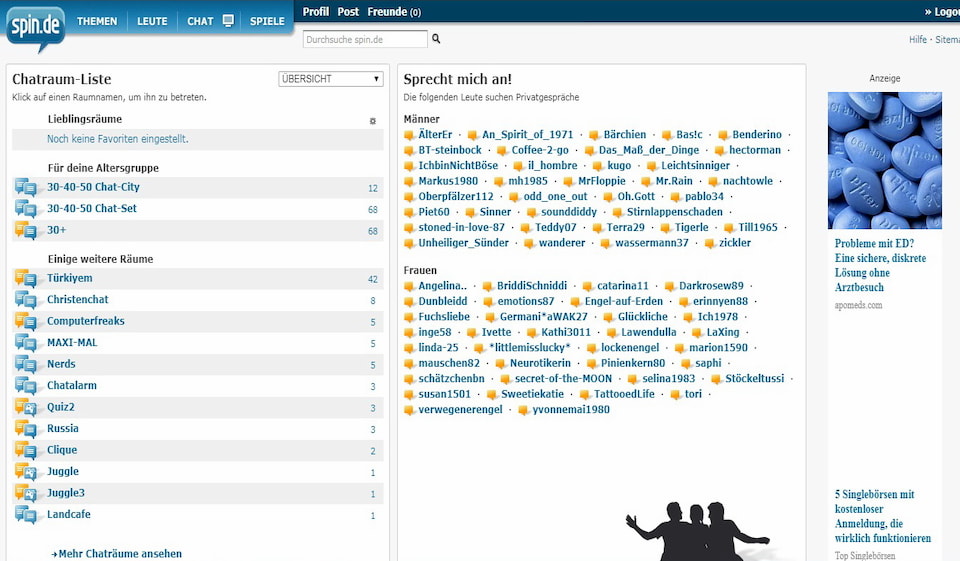This screenshot has width=960, height=561.
Task: Click the Durchsuche spin.de search field
Action: pos(365,40)
